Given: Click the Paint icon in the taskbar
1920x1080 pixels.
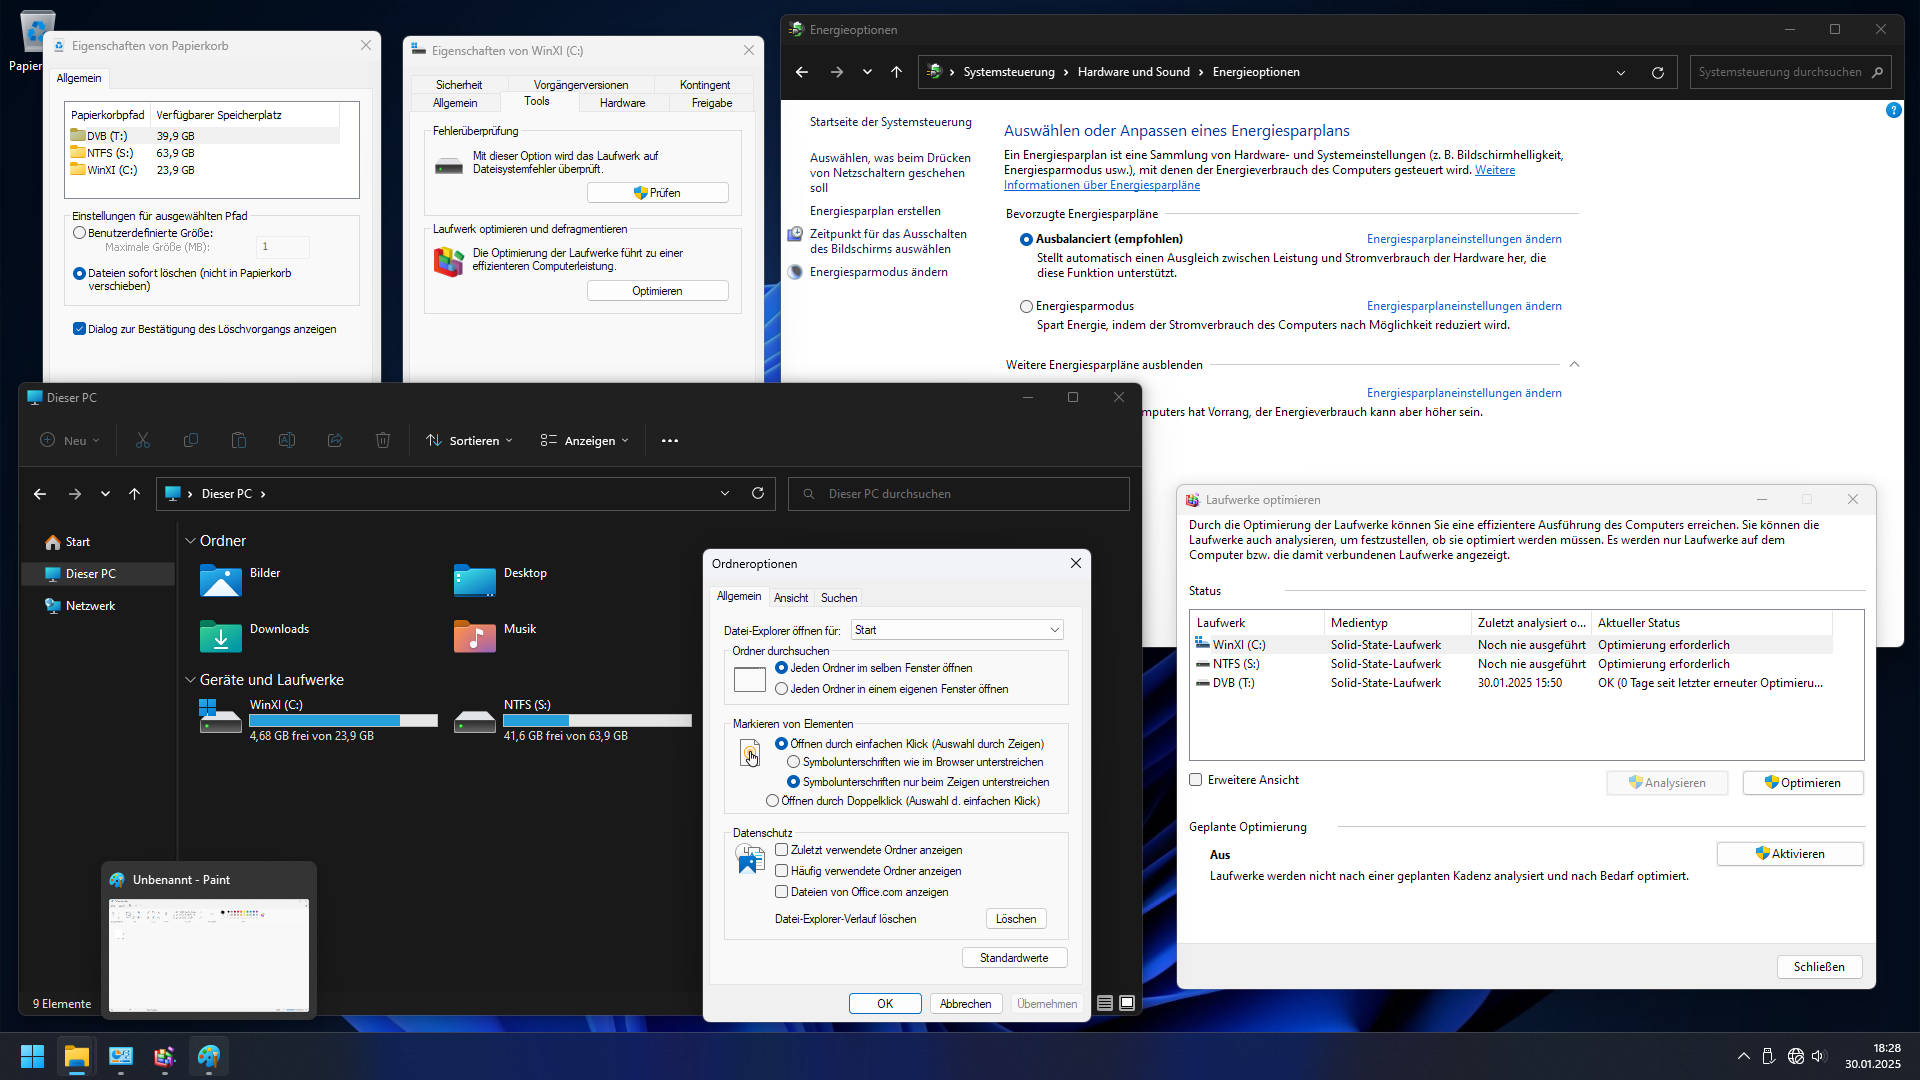Looking at the screenshot, I should pyautogui.click(x=209, y=1056).
